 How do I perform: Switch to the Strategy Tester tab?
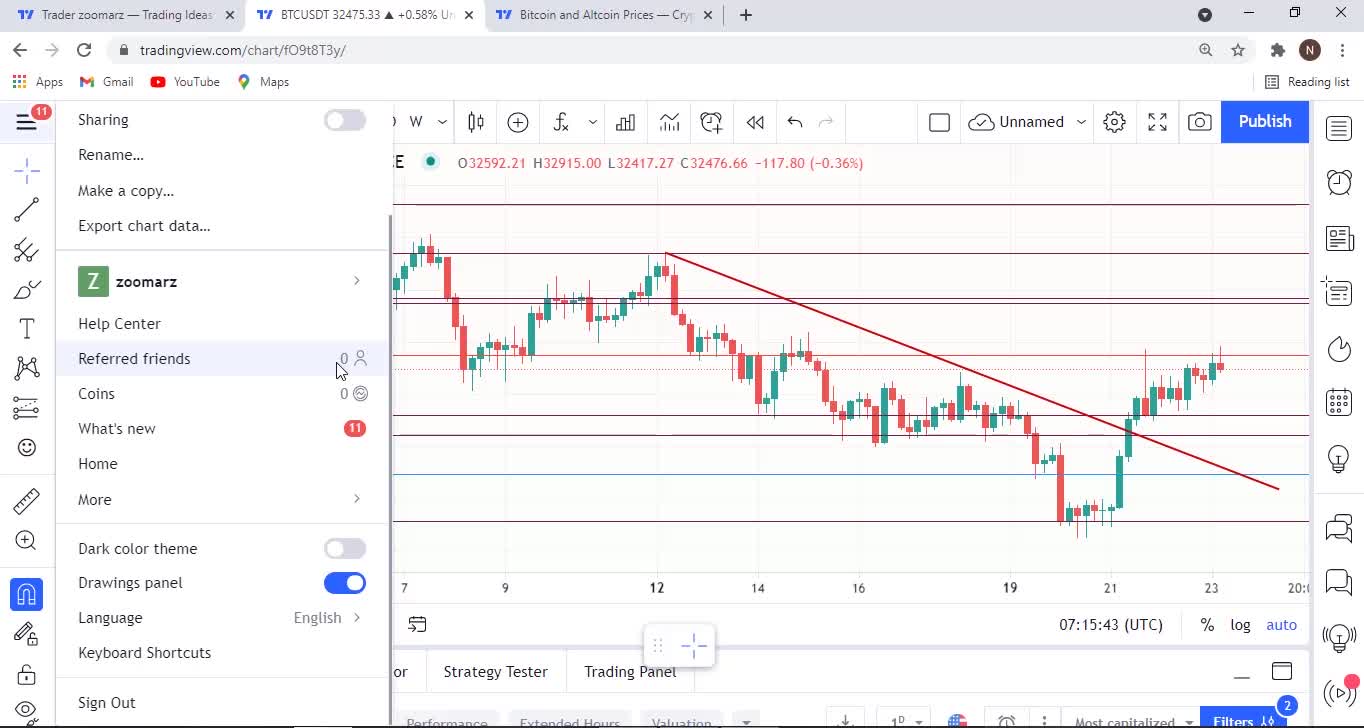click(495, 672)
